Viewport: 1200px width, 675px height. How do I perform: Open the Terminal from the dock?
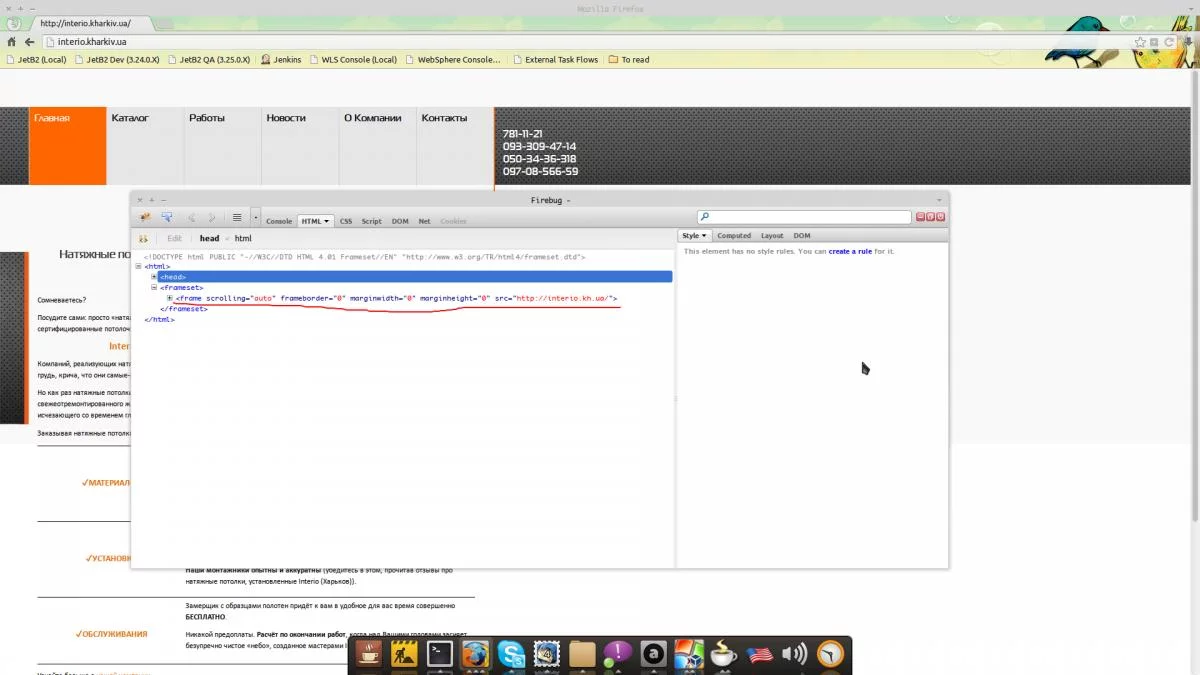point(440,655)
